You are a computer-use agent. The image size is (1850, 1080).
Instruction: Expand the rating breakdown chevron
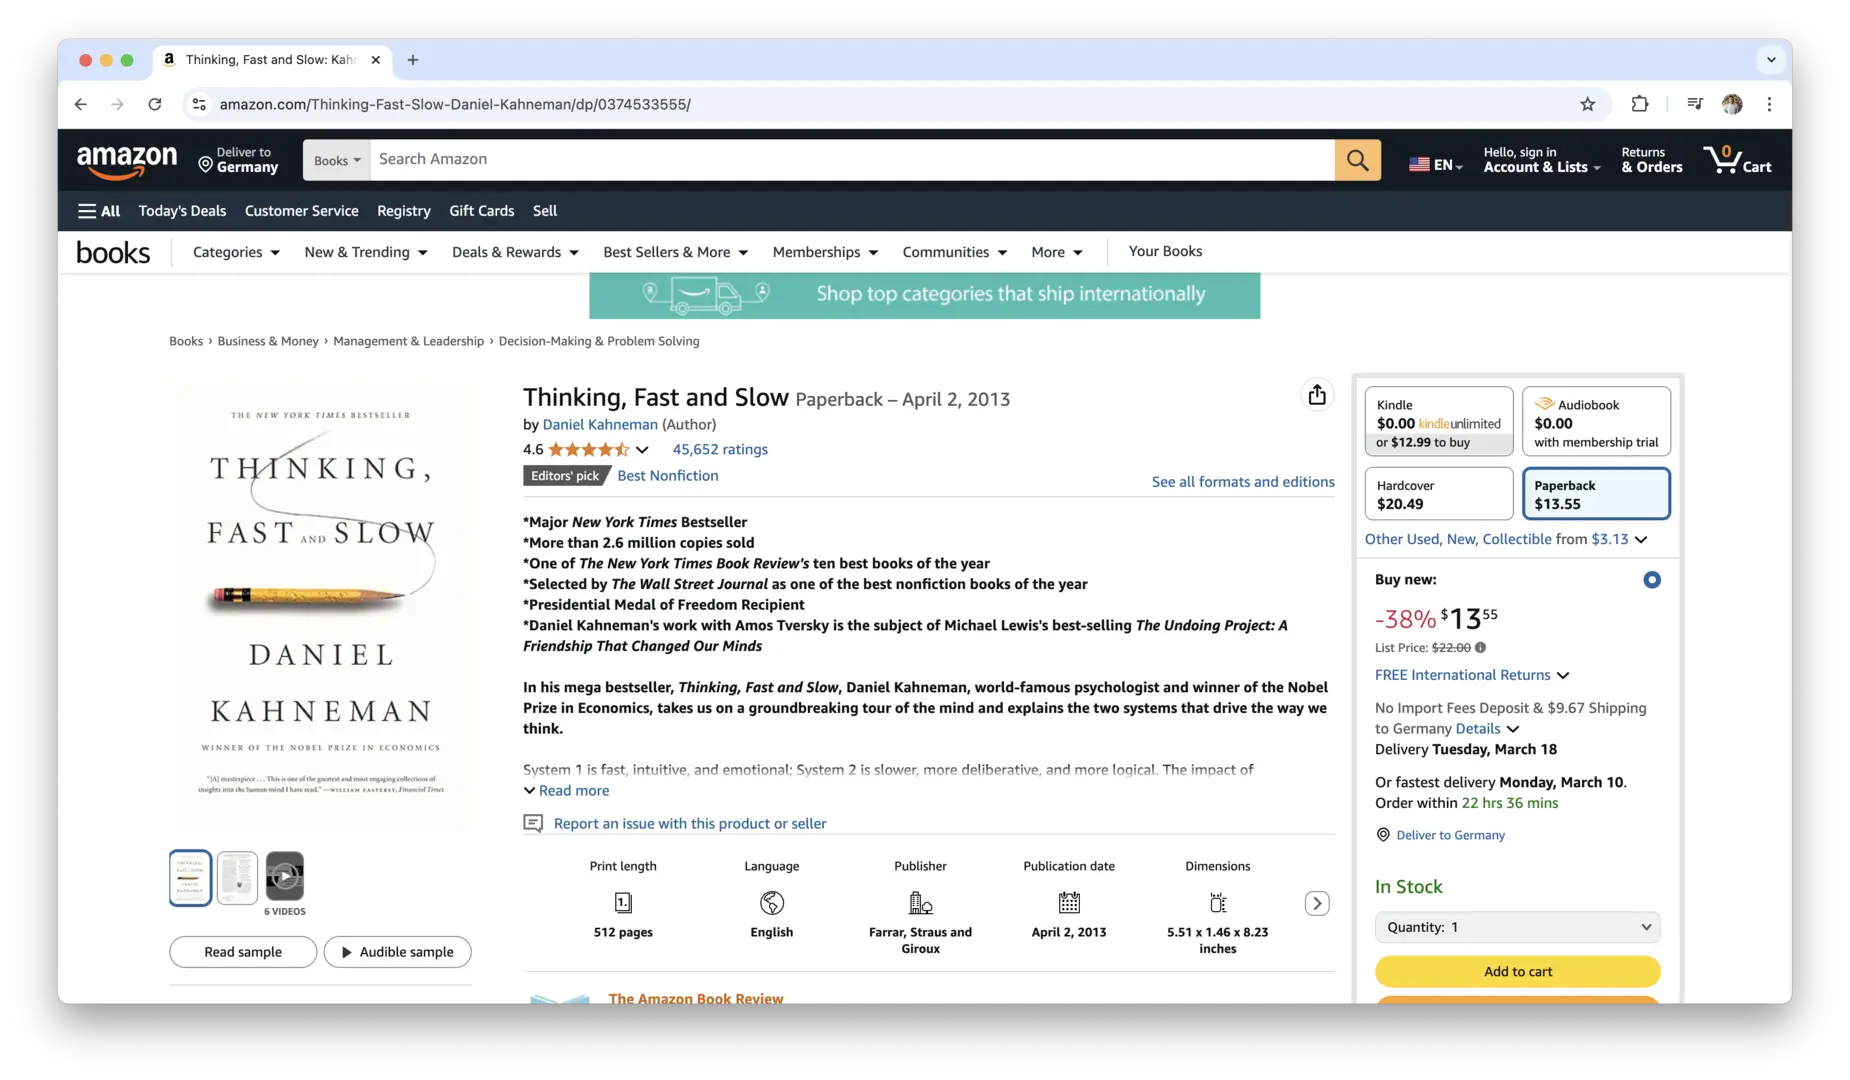(x=642, y=450)
